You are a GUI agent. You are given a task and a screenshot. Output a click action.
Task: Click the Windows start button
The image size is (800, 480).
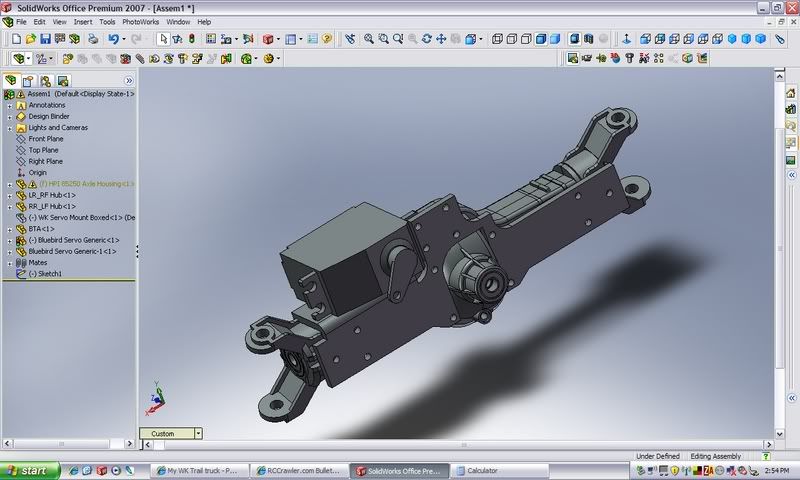pos(29,470)
